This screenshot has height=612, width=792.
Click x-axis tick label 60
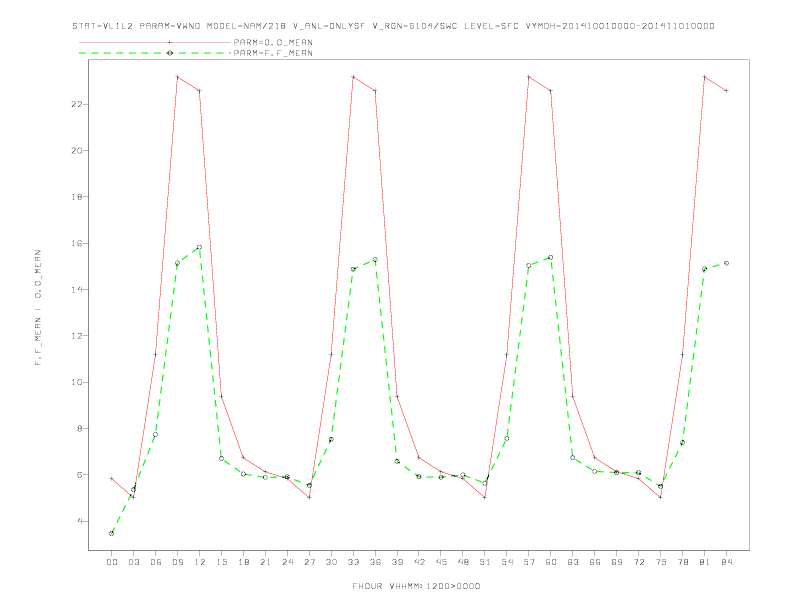(551, 562)
